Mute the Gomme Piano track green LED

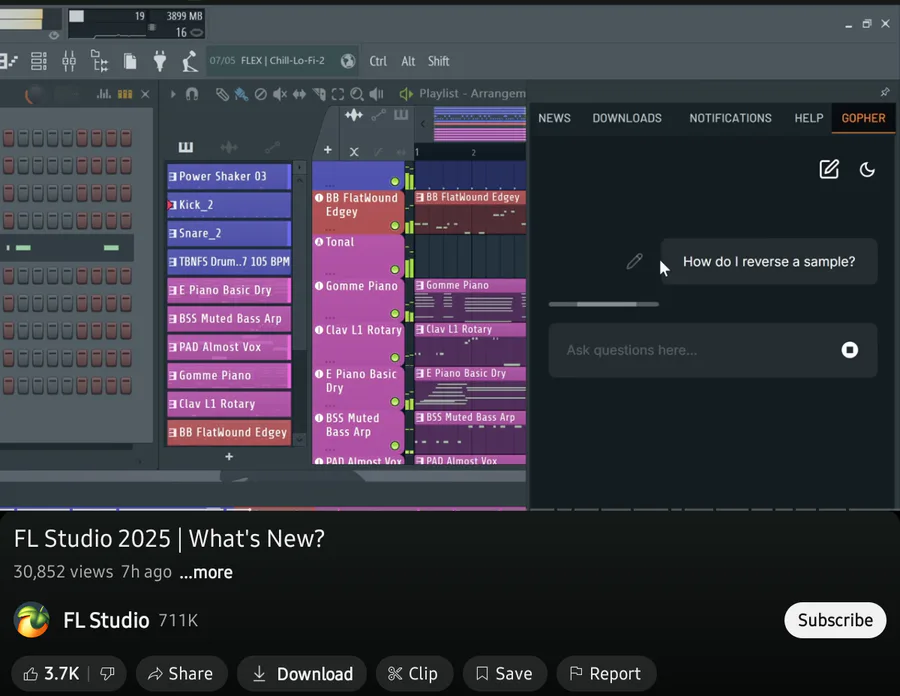pos(395,314)
